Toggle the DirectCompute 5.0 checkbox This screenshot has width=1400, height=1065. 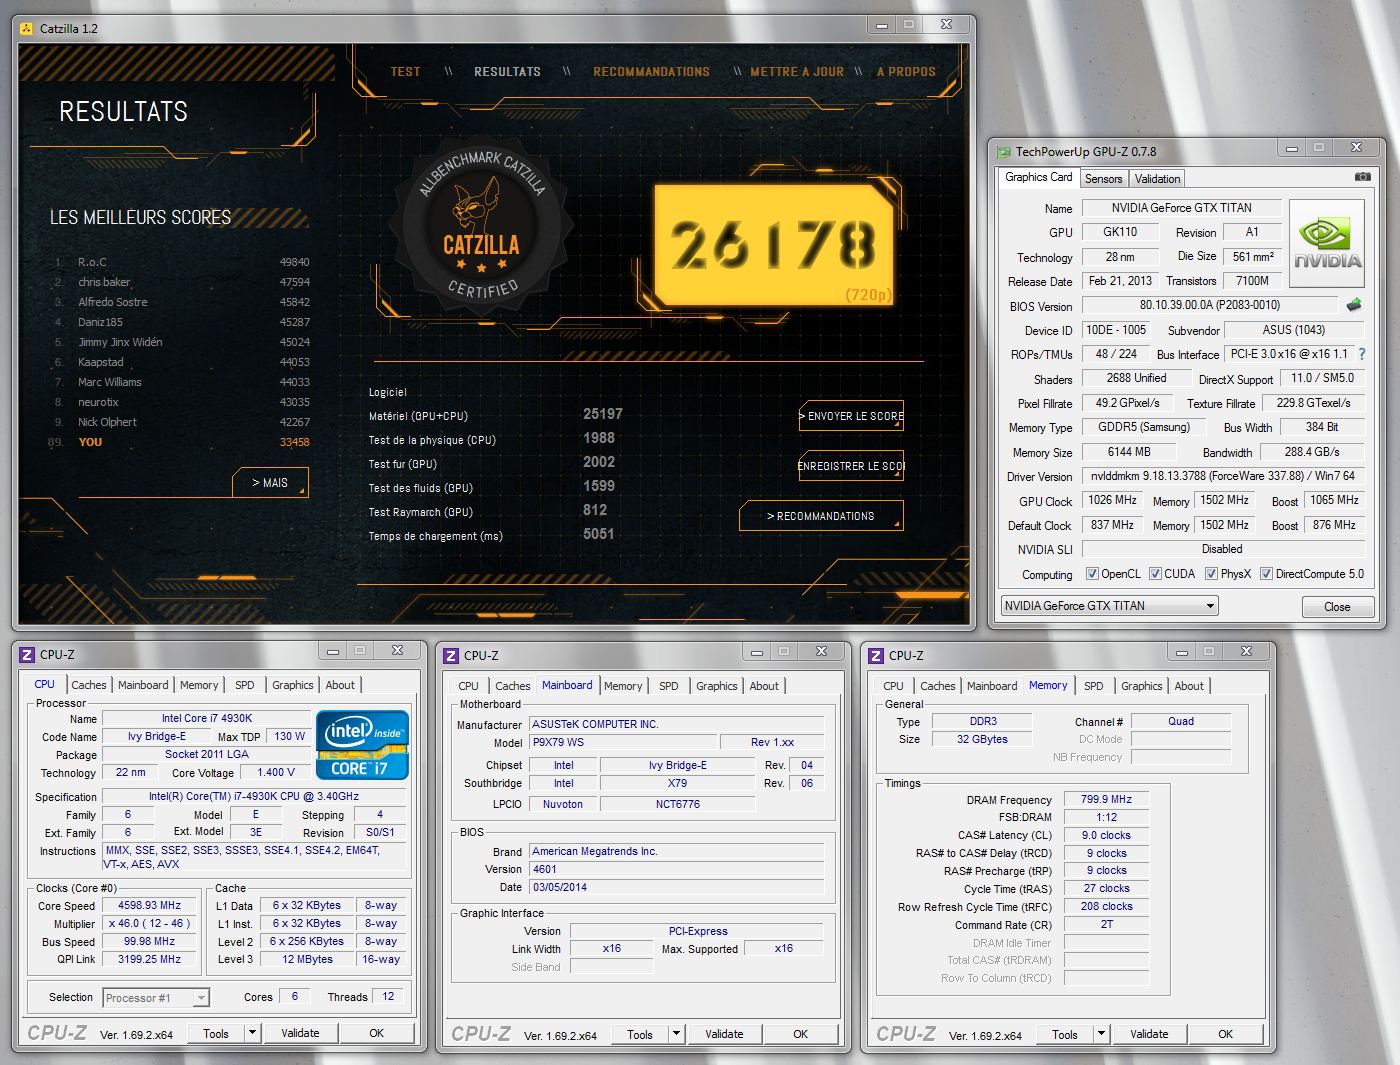(1266, 574)
